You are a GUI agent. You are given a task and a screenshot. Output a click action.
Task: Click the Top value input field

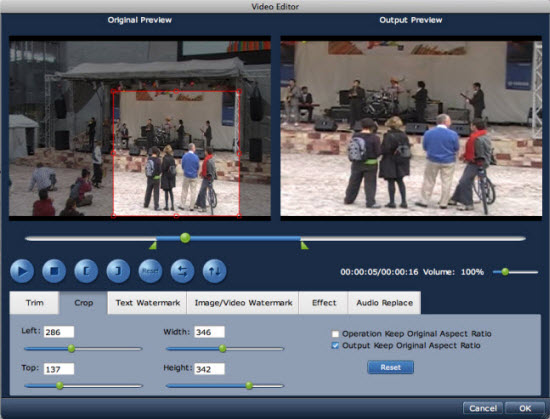(x=59, y=369)
